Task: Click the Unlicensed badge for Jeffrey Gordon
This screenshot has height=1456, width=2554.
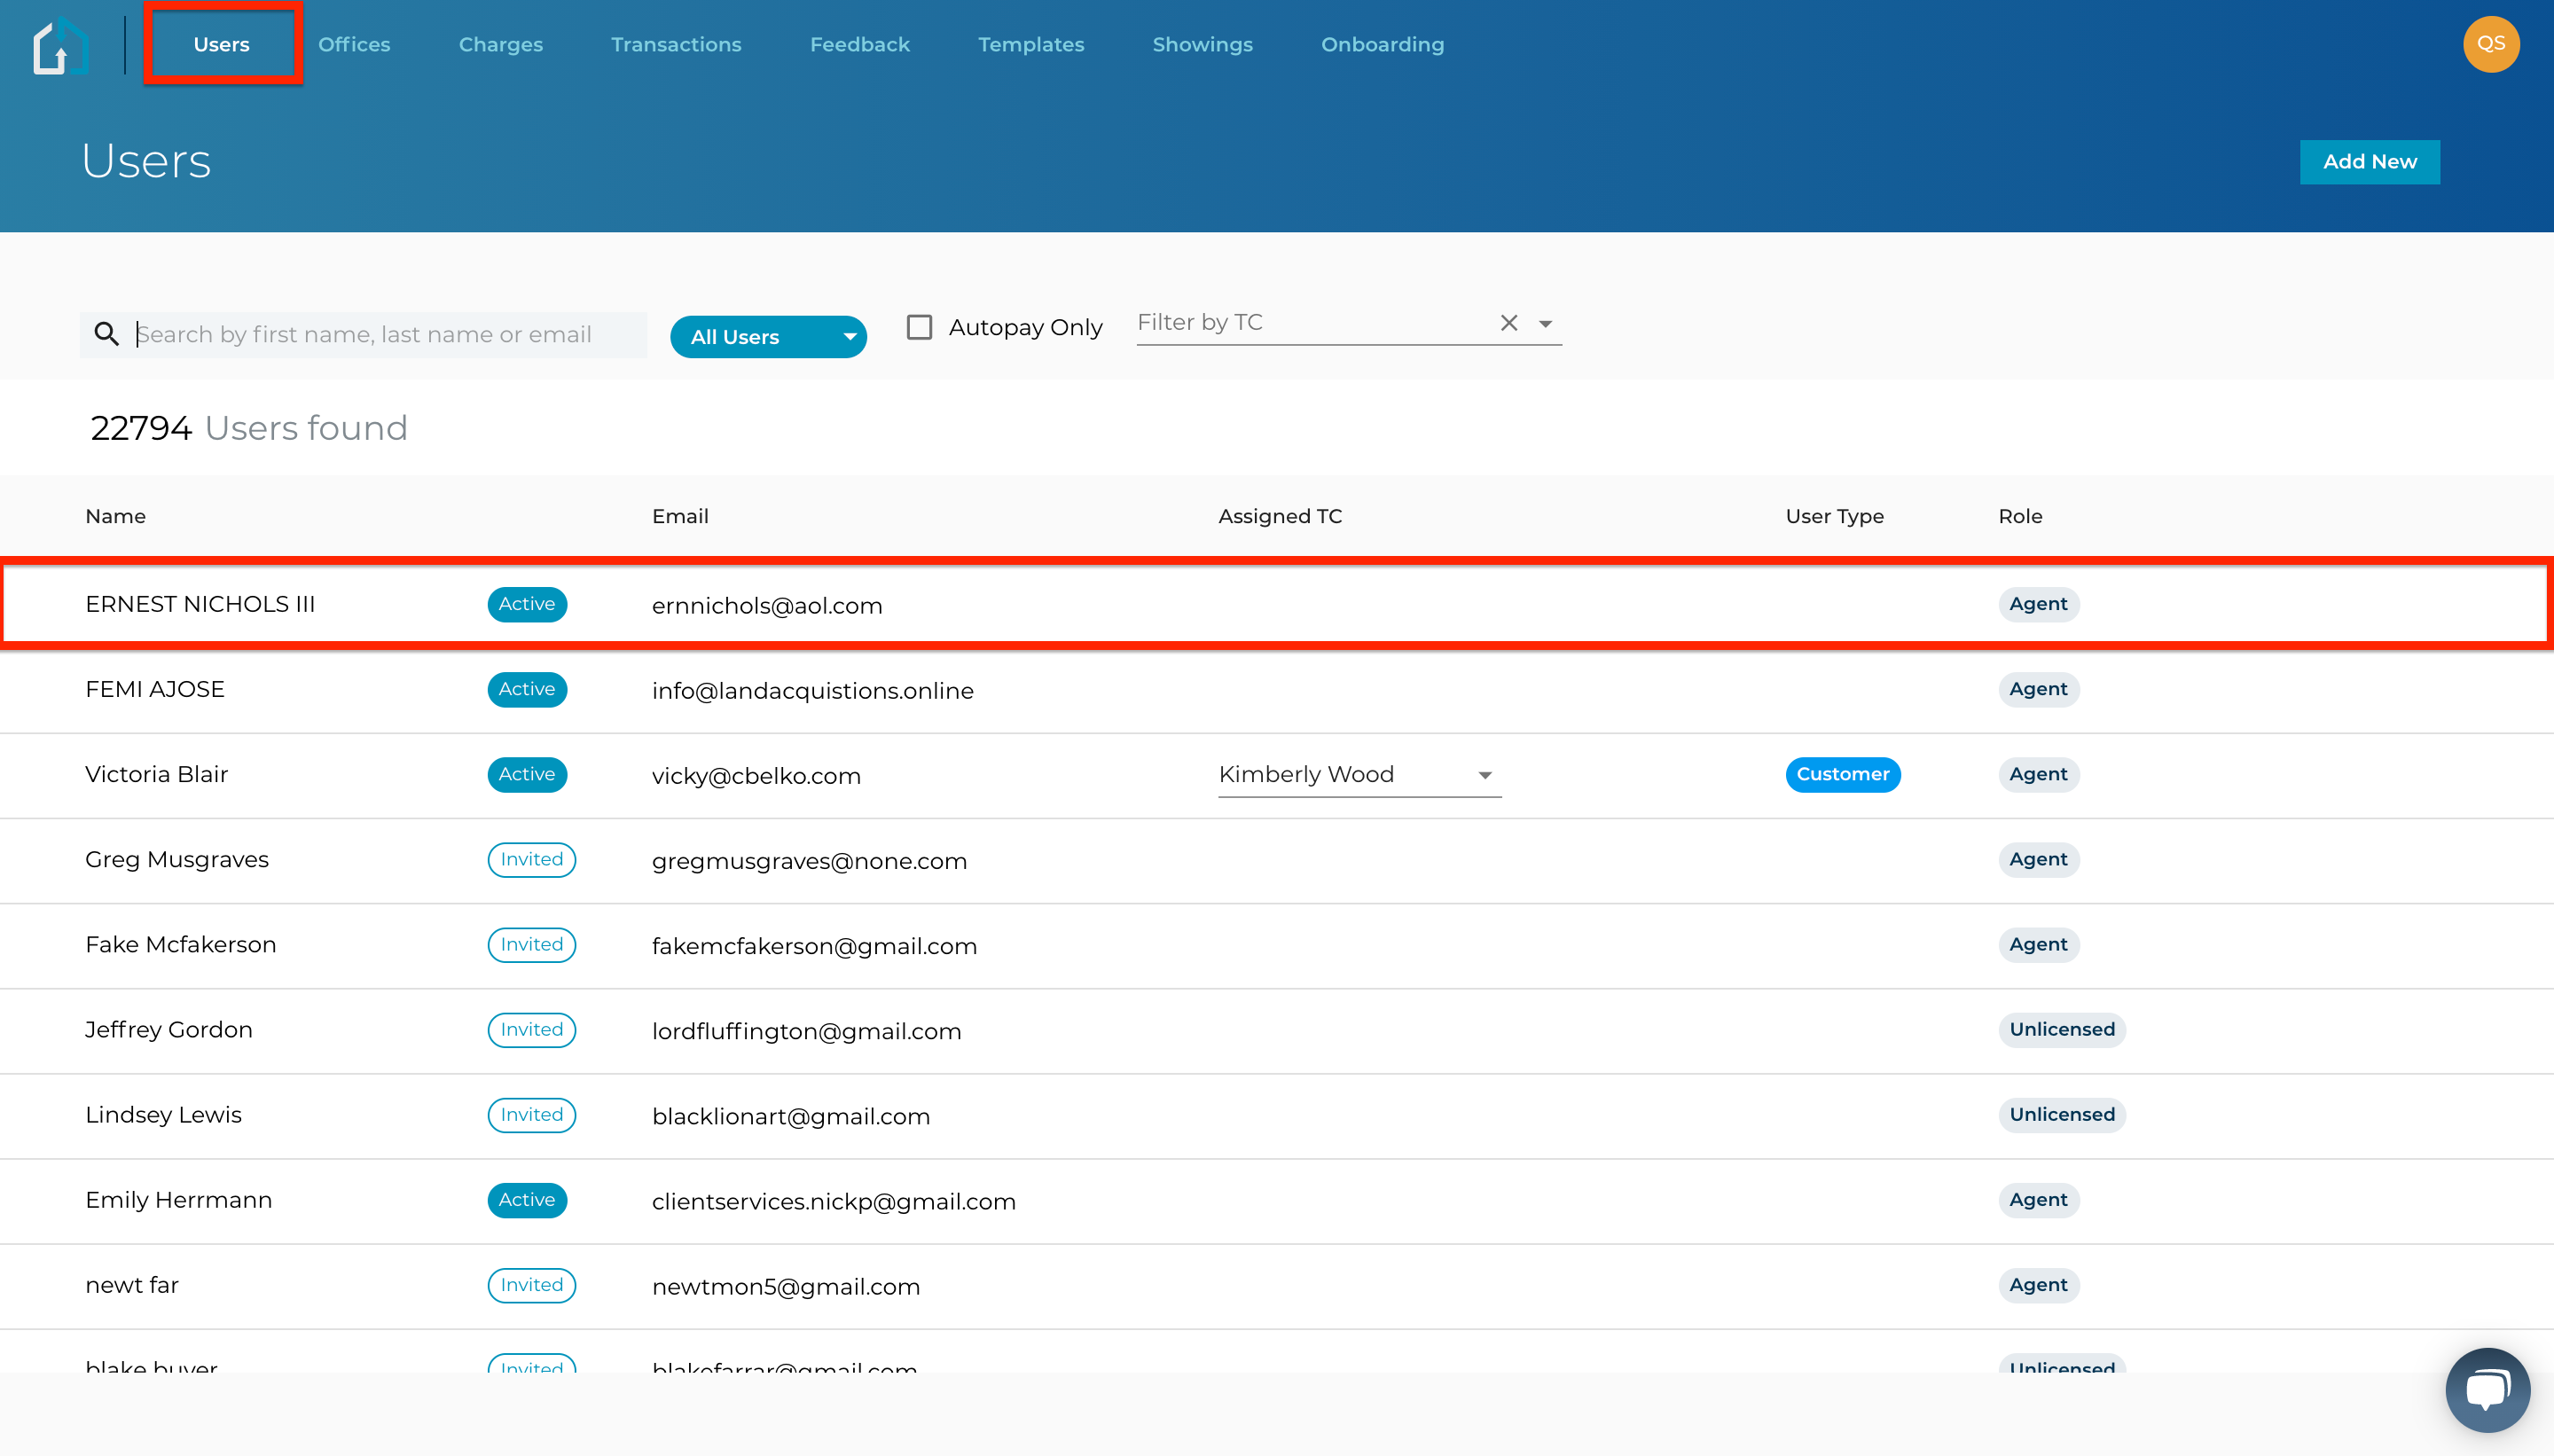Action: [2061, 1030]
